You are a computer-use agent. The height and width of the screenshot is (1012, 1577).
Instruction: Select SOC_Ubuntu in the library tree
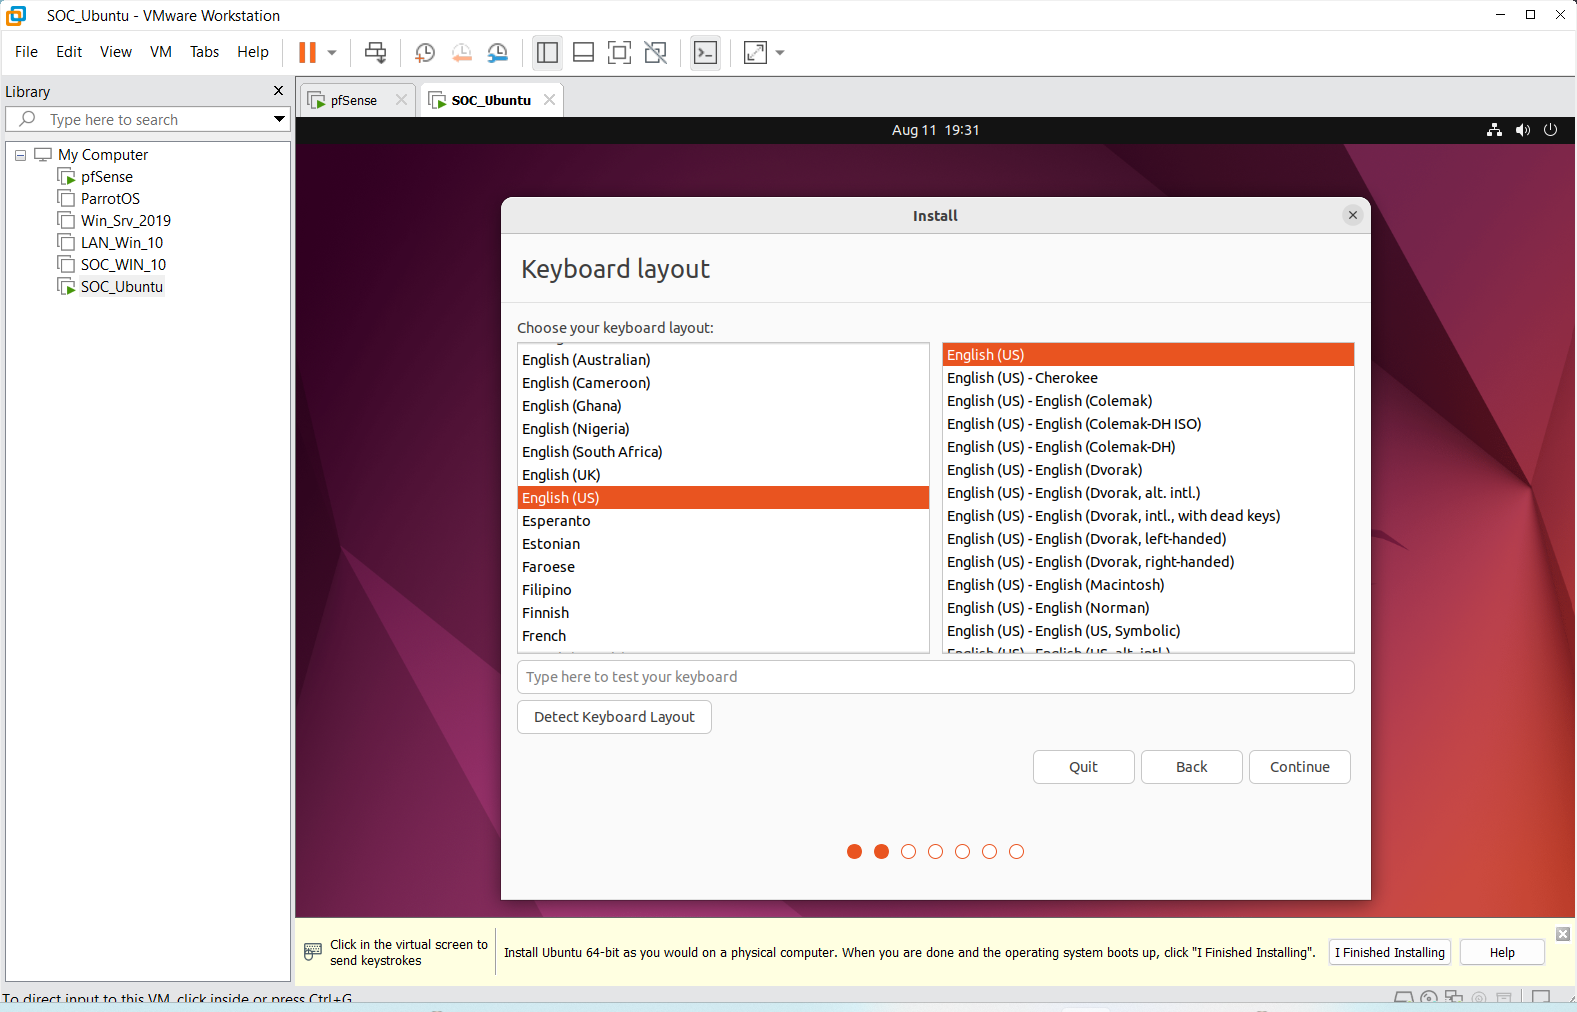coord(121,287)
